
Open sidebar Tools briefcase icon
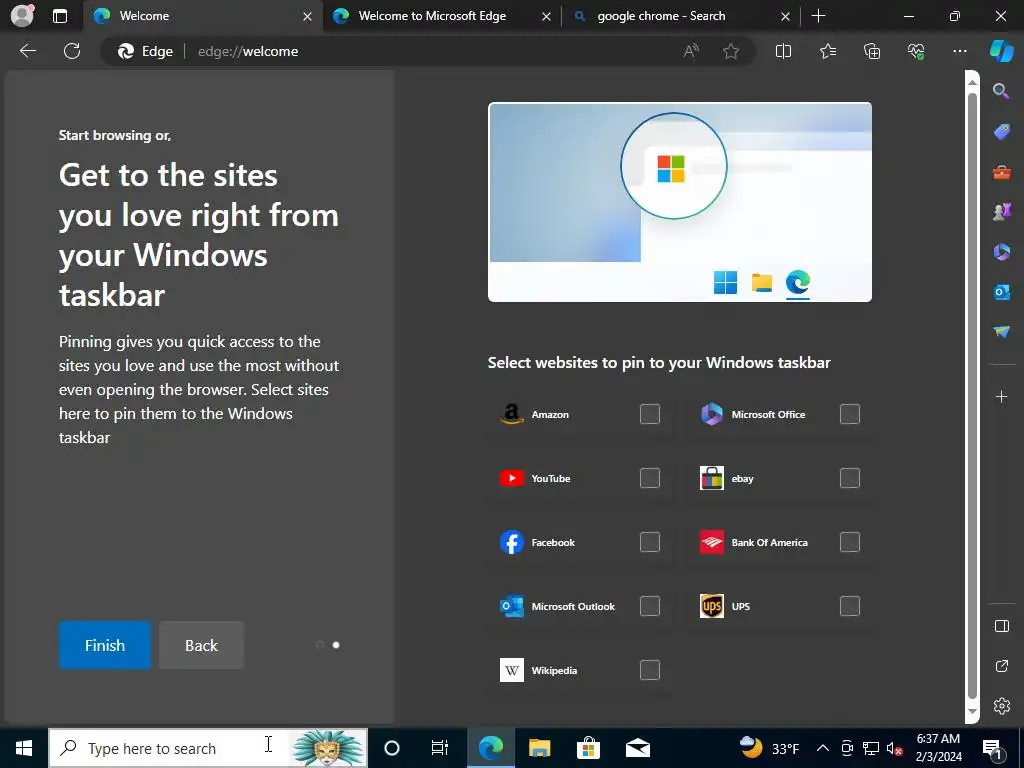1001,172
